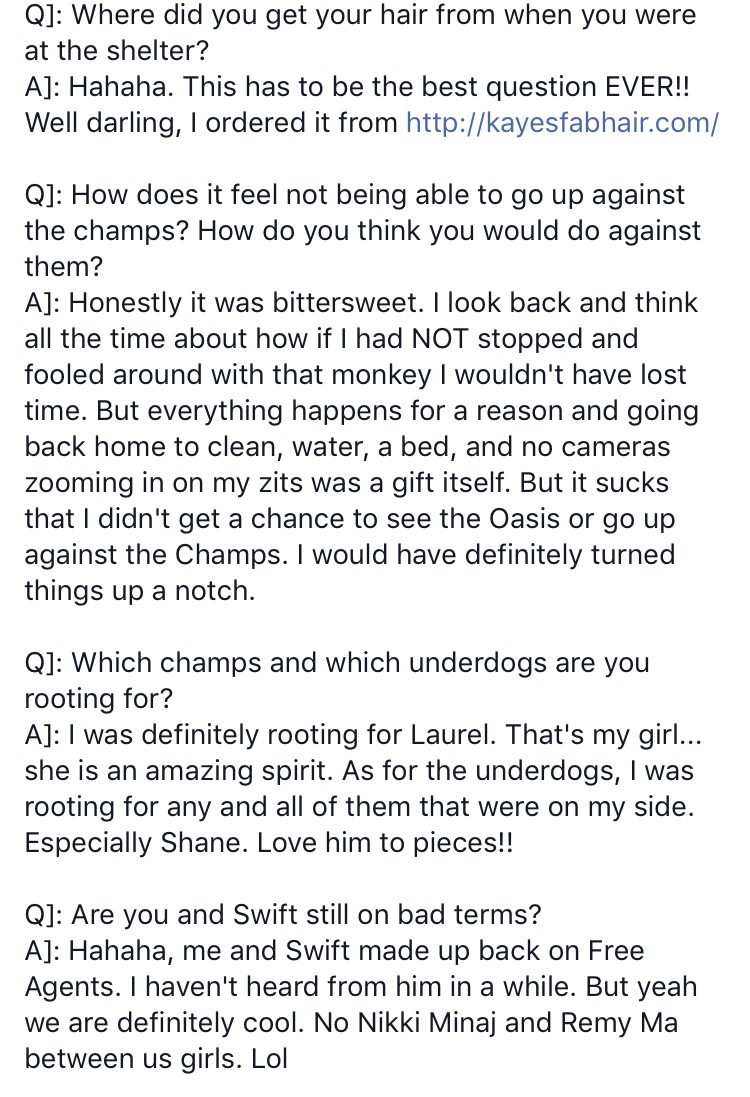
Task: Click the question about champs and underdogs
Action: coord(337,680)
